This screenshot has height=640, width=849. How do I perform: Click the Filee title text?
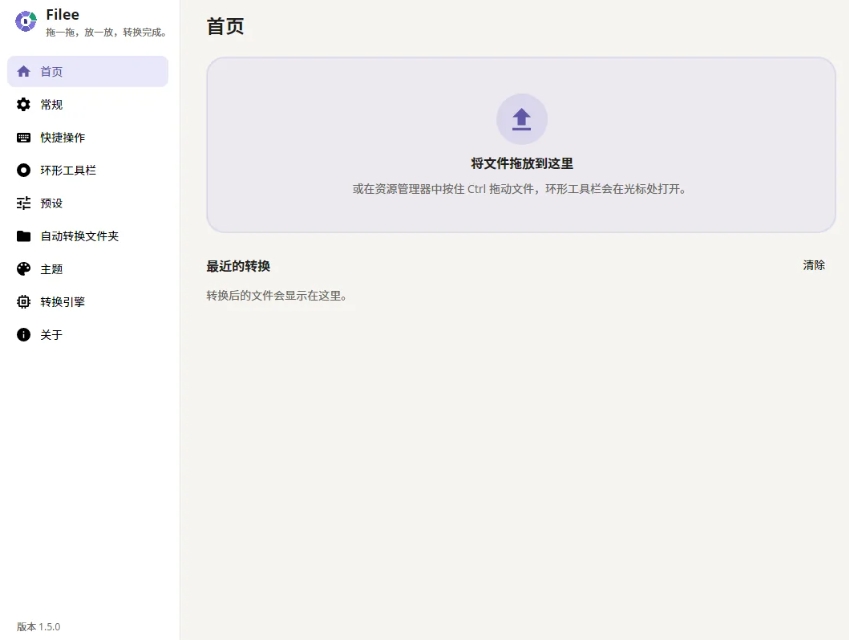[x=63, y=15]
